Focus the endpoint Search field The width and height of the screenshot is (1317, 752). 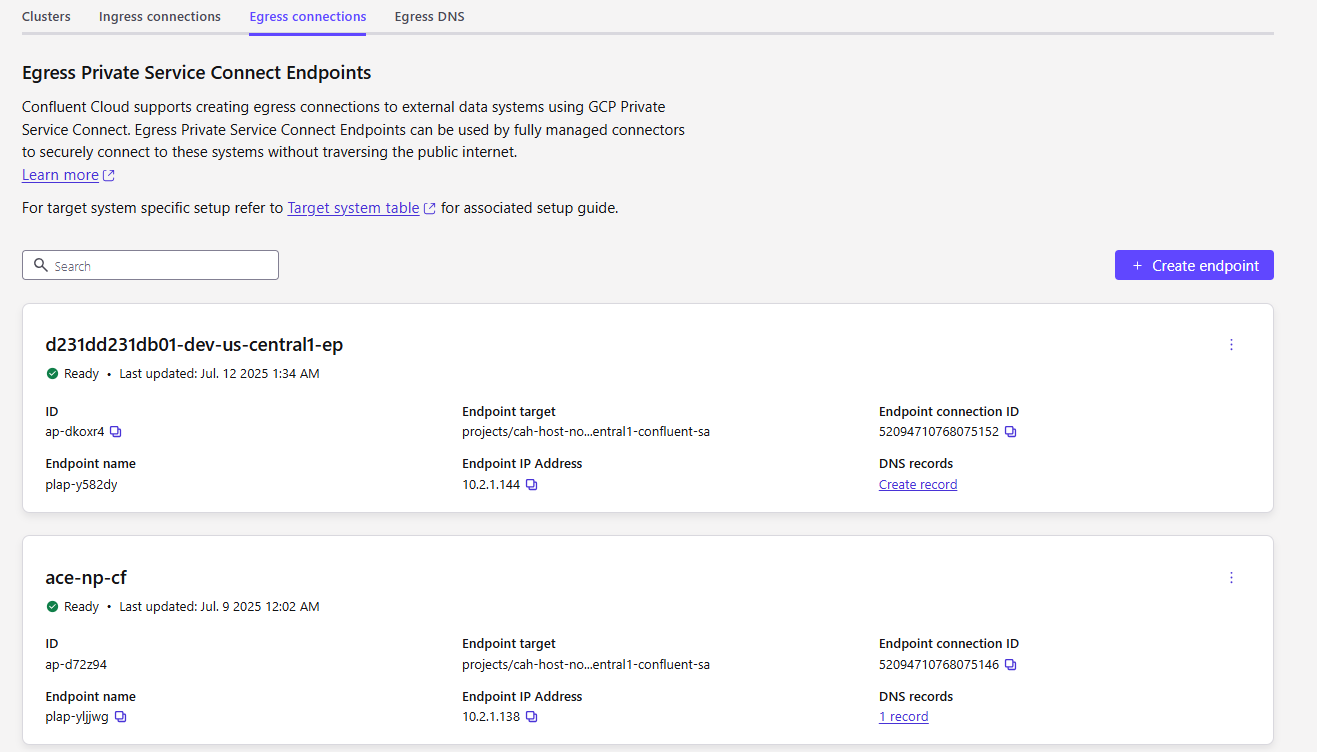[x=150, y=265]
